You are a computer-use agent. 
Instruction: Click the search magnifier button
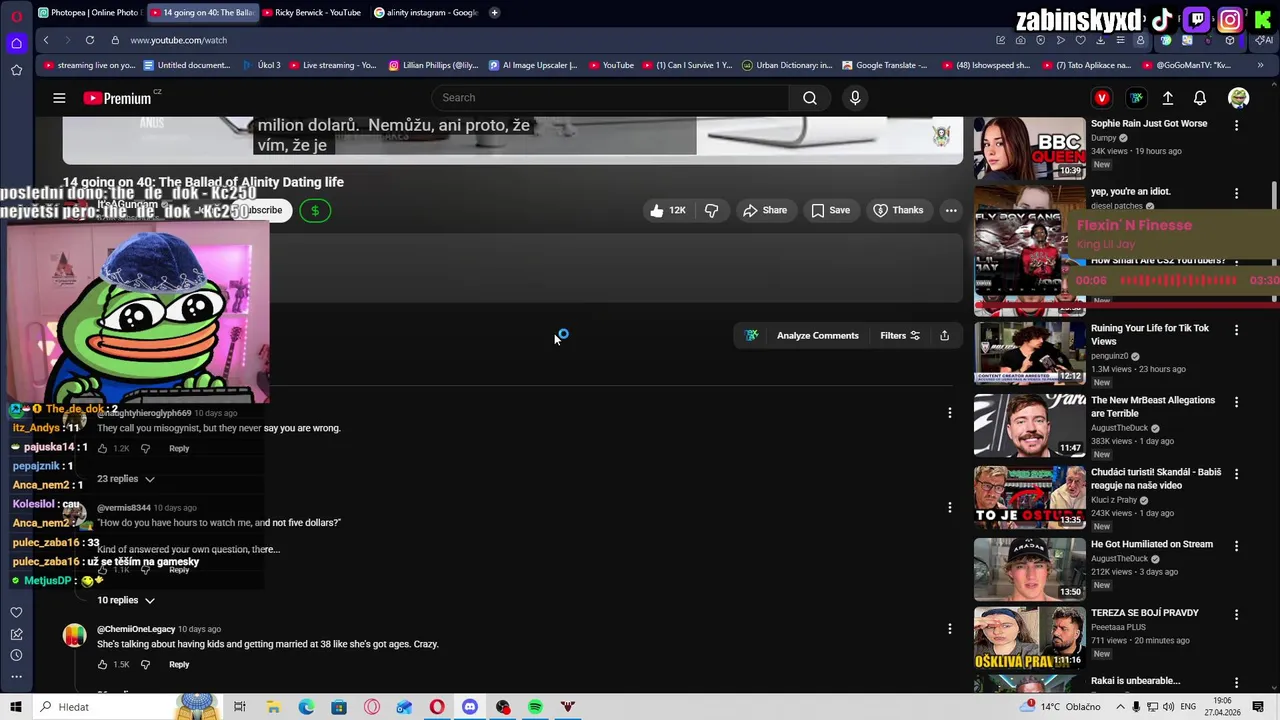point(810,98)
